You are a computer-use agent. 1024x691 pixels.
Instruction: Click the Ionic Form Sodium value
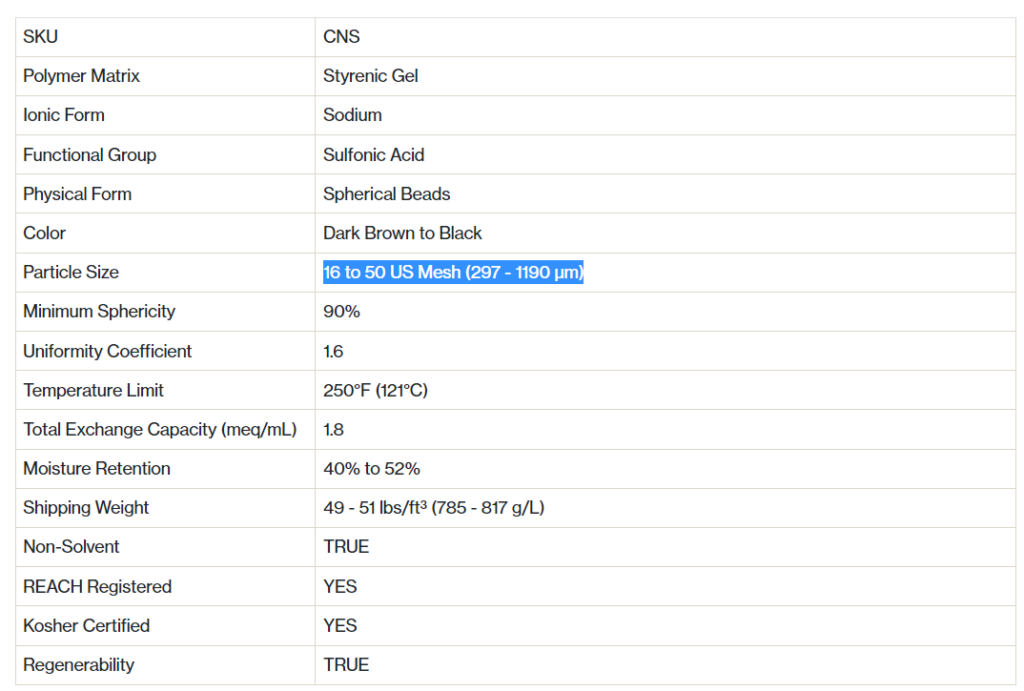[352, 115]
